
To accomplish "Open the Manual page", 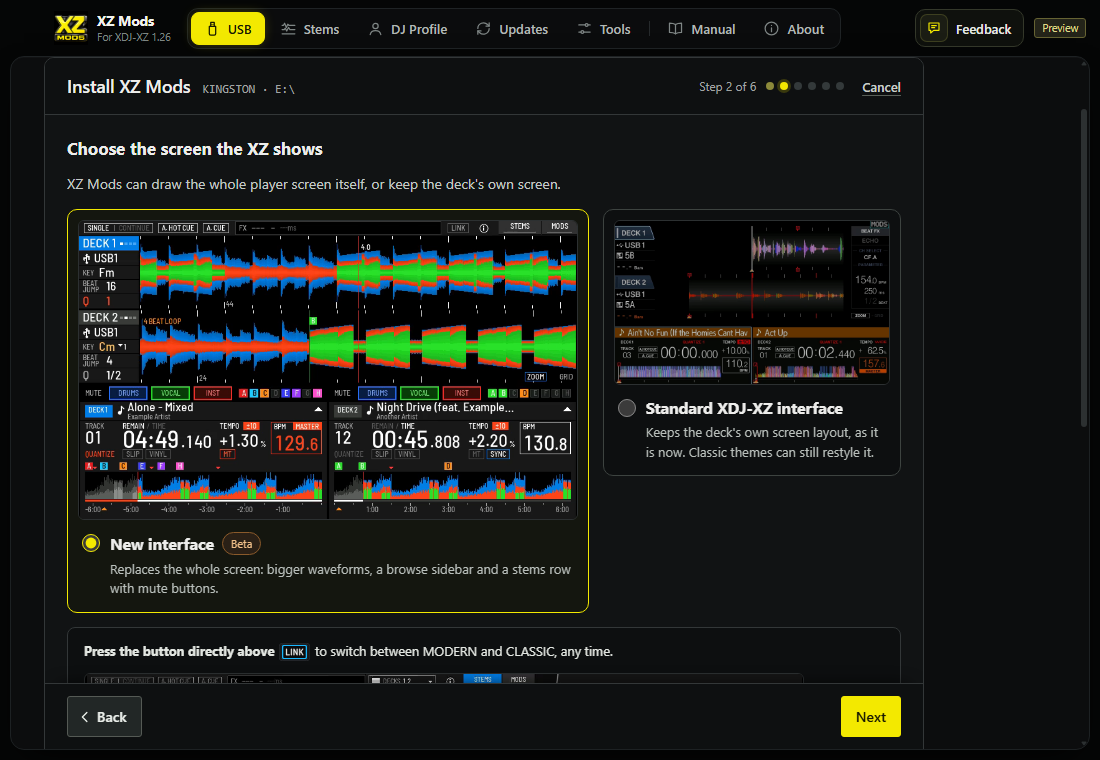I will 702,29.
